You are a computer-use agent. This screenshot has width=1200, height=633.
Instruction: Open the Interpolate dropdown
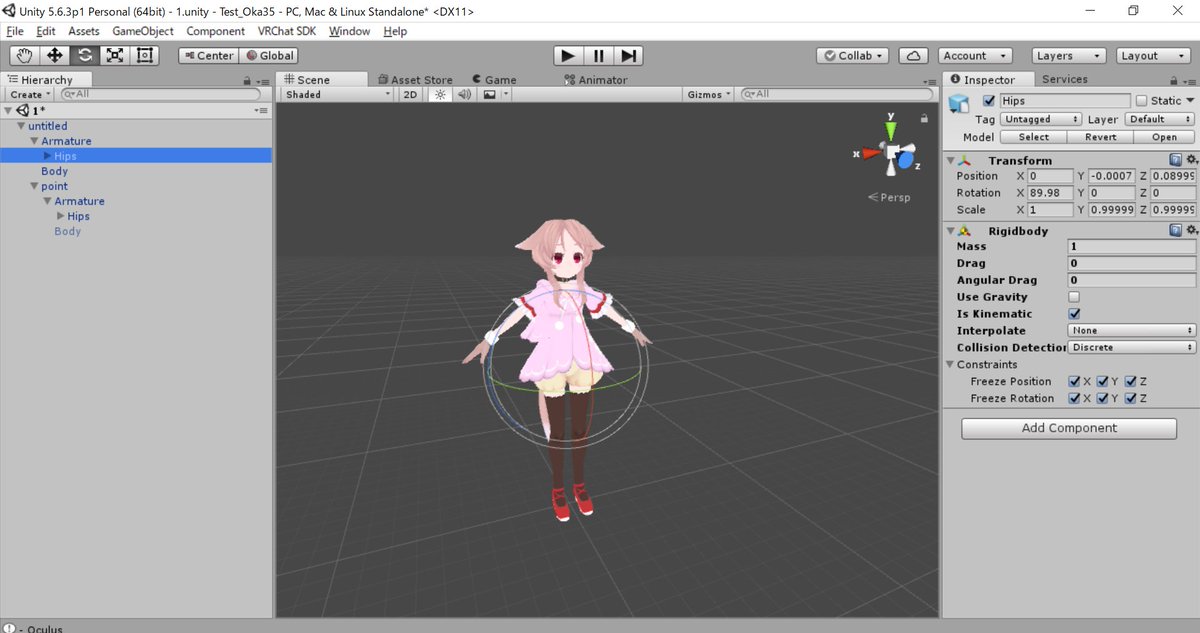tap(1130, 330)
